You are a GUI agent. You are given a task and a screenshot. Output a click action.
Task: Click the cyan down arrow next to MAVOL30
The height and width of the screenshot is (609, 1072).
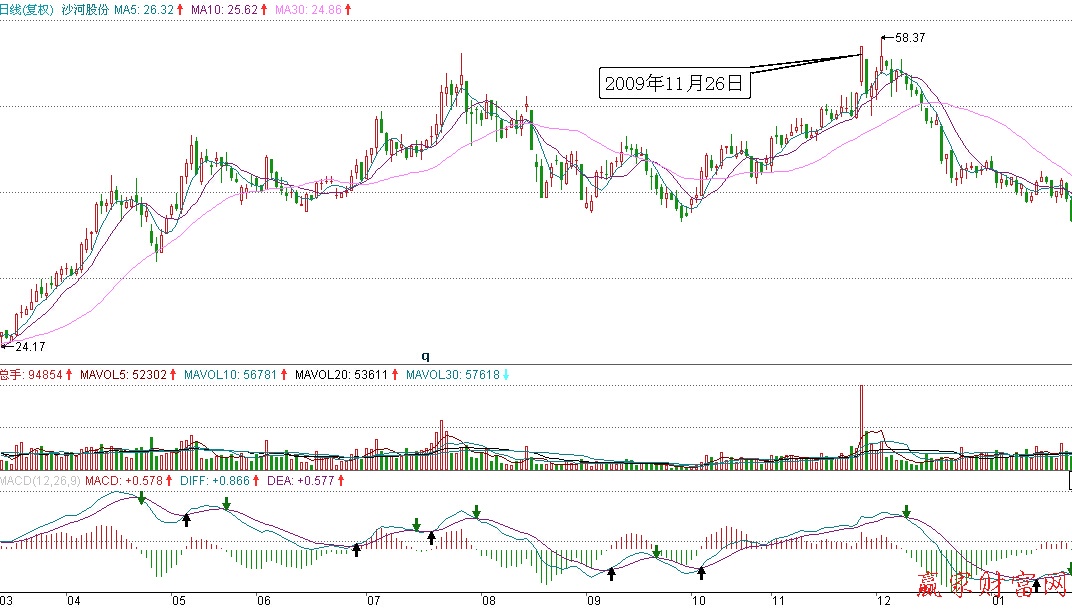point(505,375)
